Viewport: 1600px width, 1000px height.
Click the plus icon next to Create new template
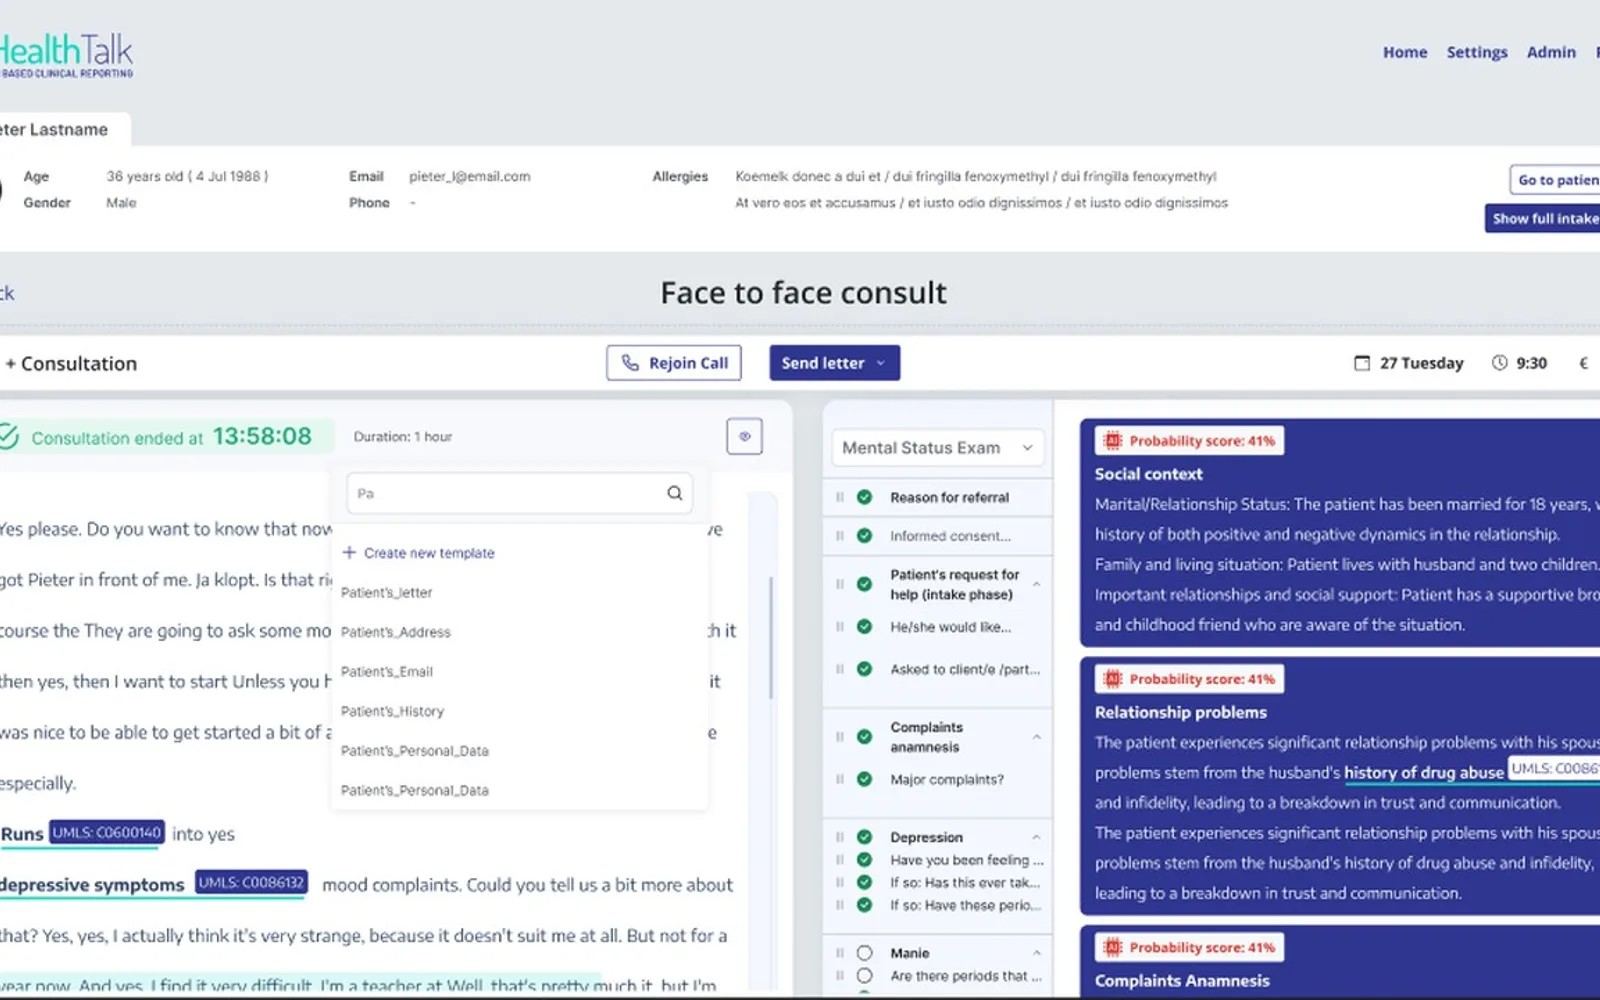349,552
